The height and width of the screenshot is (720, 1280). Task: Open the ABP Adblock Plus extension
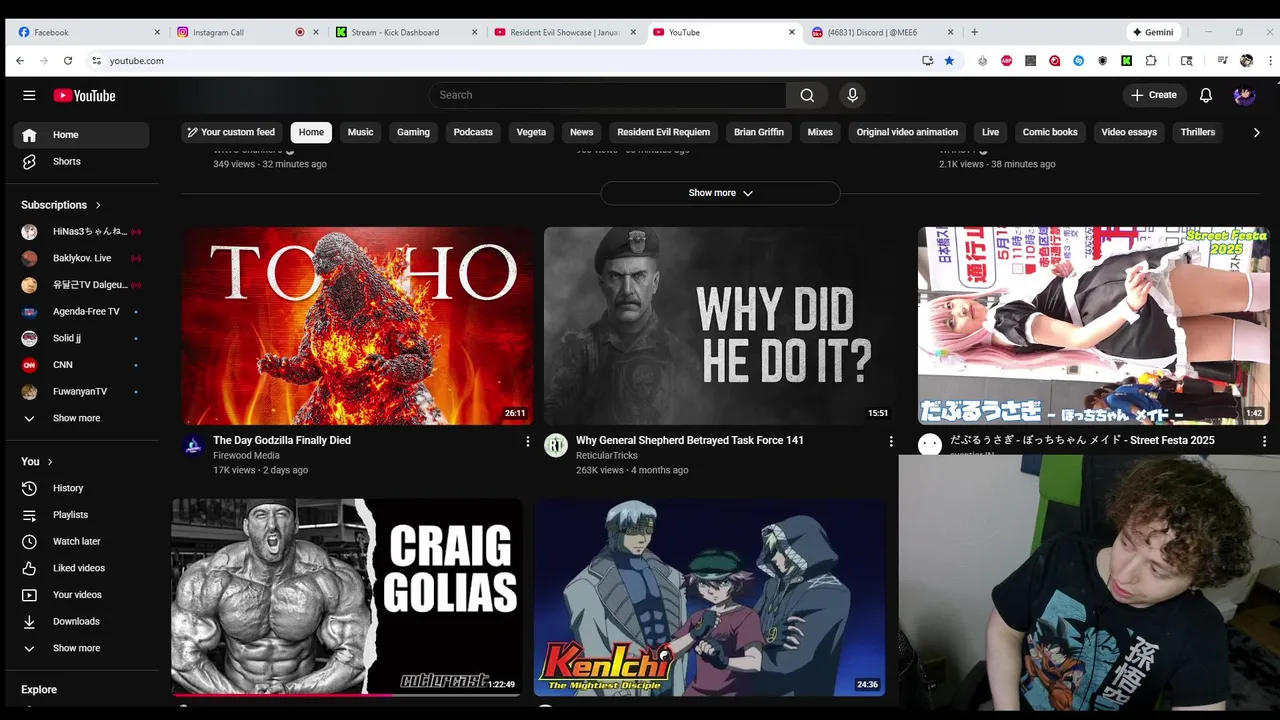[x=1006, y=61]
